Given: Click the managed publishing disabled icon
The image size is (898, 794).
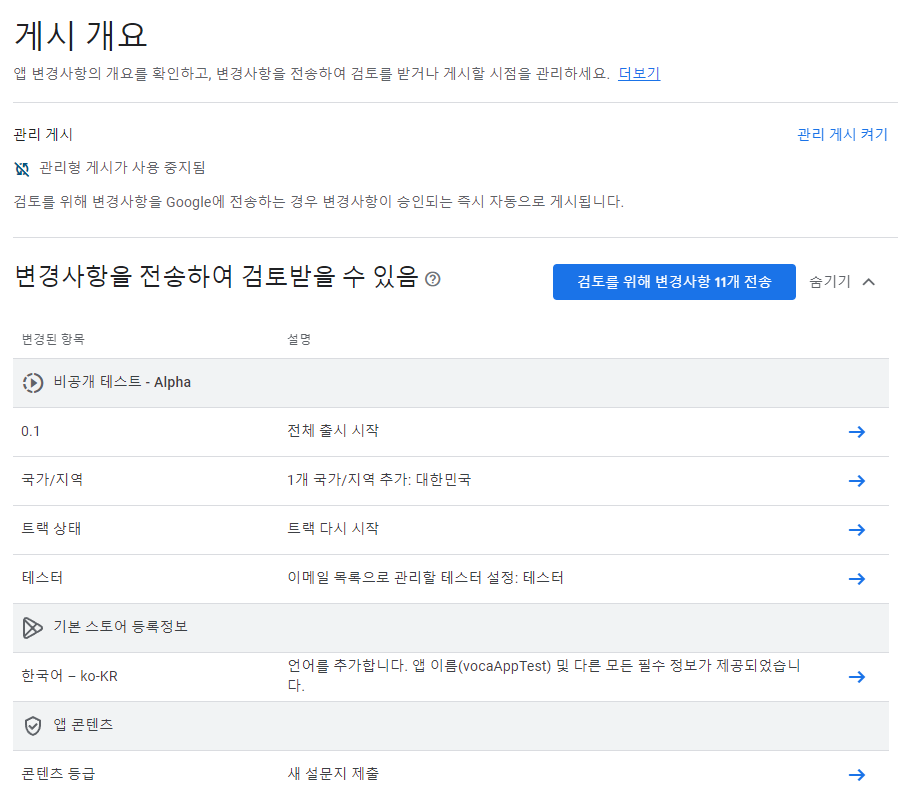Looking at the screenshot, I should (22, 168).
